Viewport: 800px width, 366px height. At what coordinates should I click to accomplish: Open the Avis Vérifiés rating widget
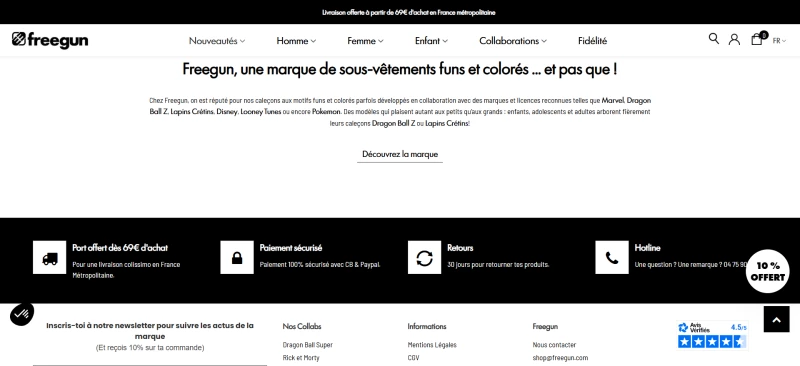pos(712,335)
